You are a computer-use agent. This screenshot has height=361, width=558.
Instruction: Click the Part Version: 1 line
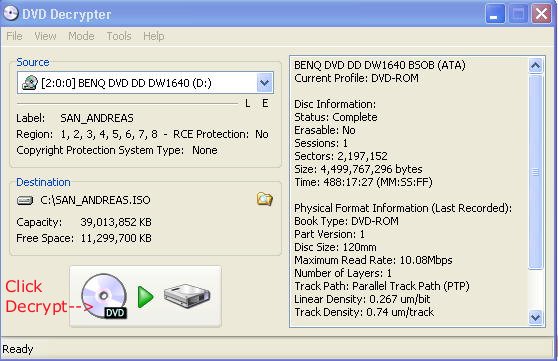(x=329, y=234)
